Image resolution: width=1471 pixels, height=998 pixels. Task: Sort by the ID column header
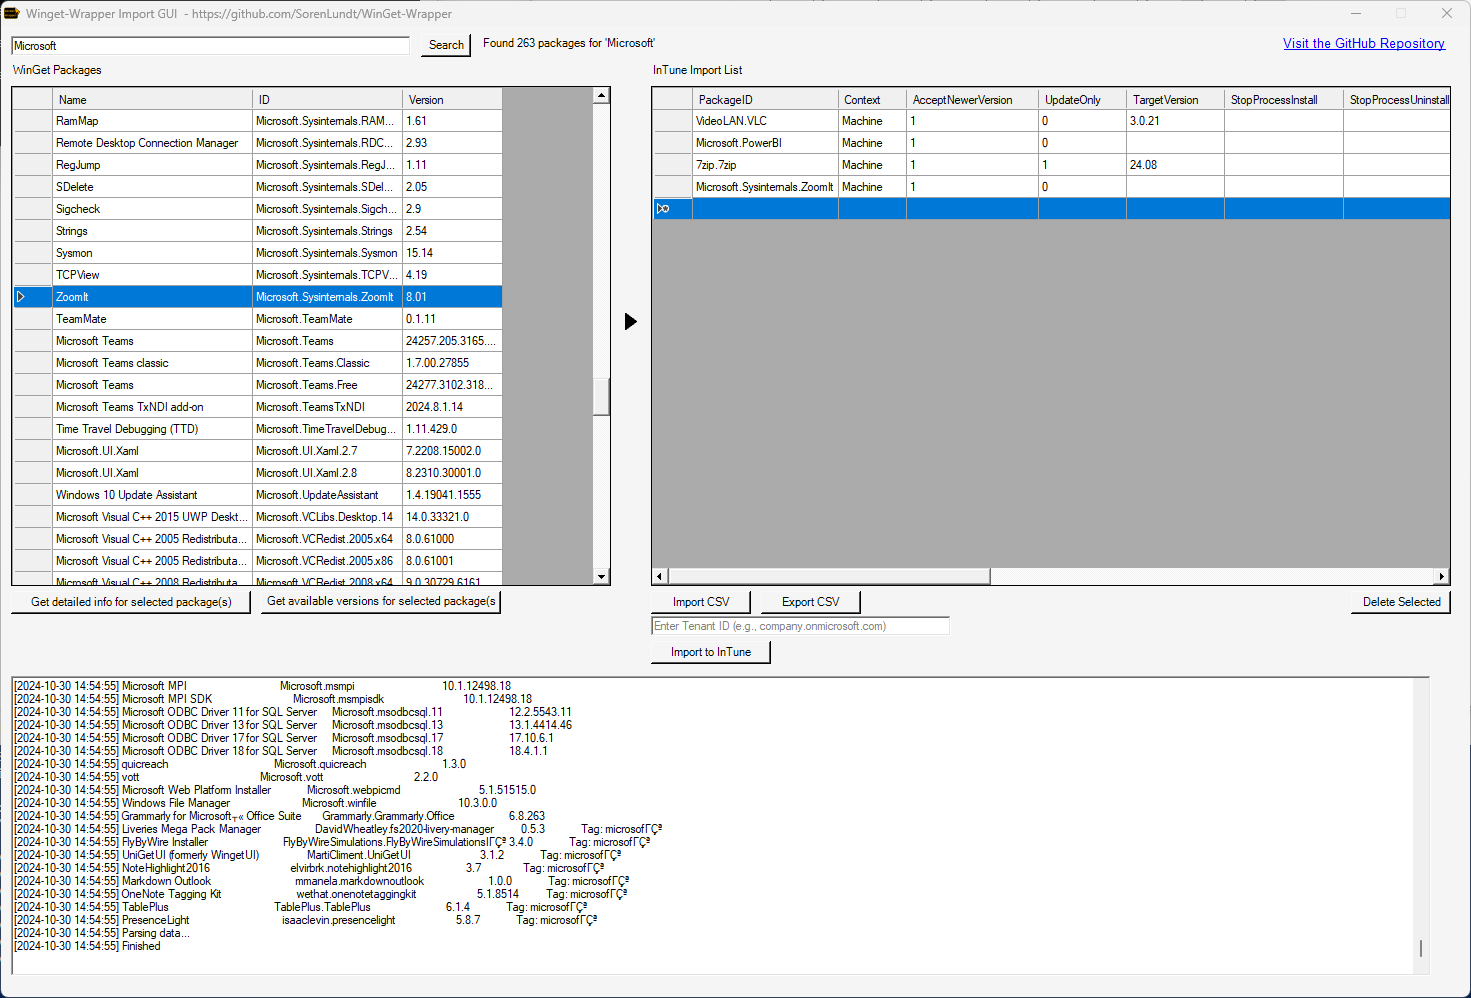(327, 99)
